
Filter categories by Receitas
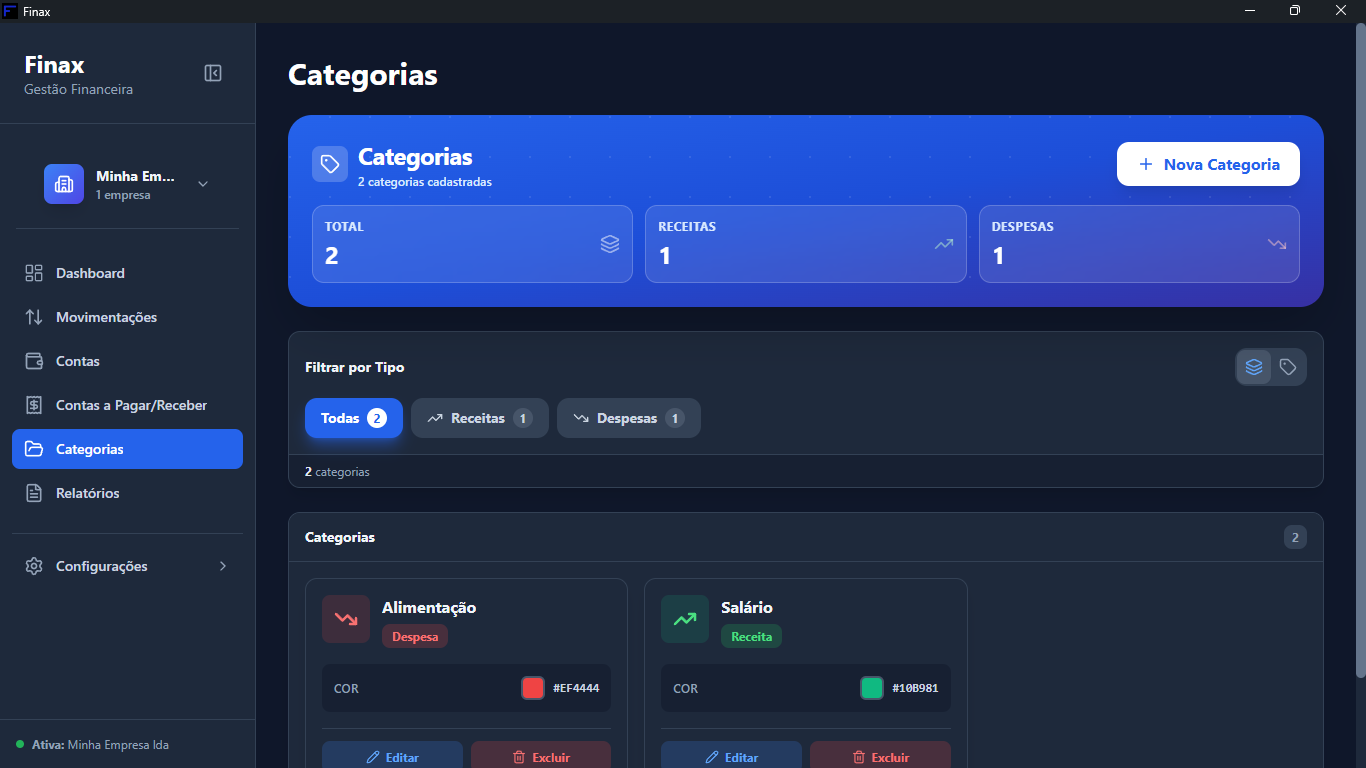pyautogui.click(x=480, y=418)
